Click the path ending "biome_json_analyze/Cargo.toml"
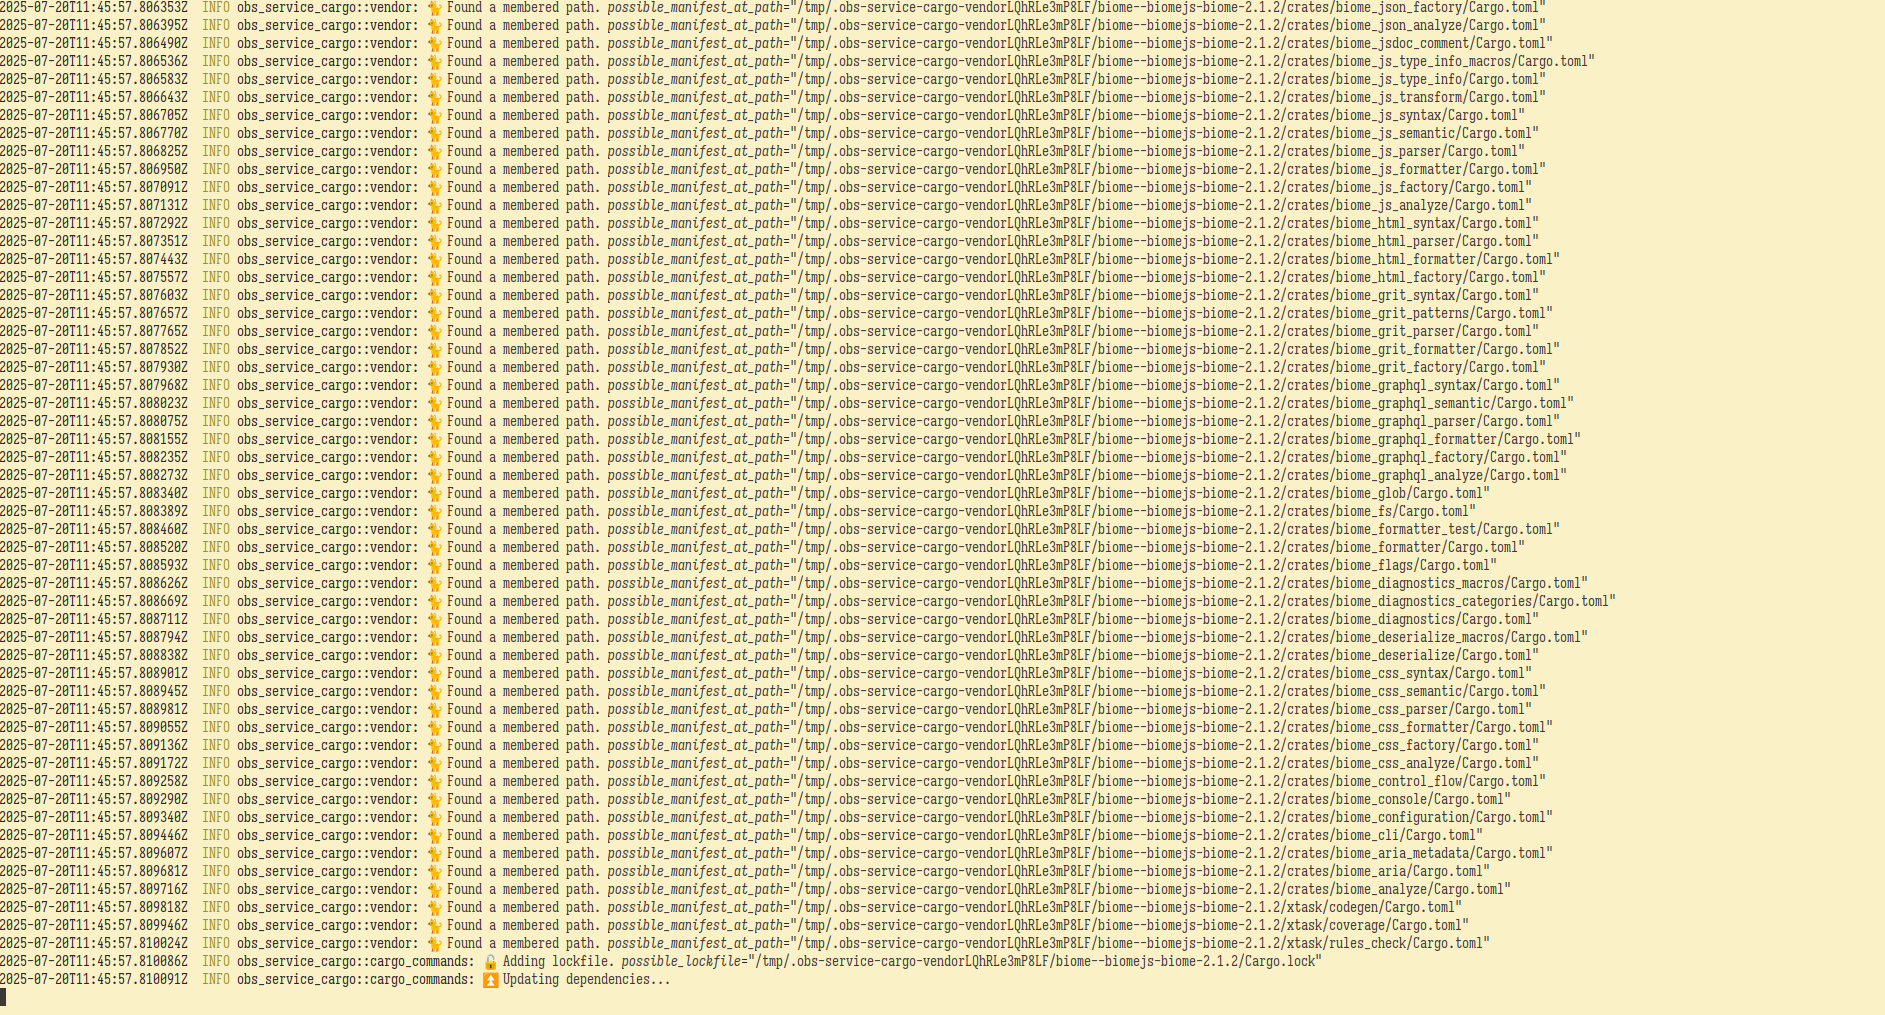This screenshot has width=1885, height=1015. (1167, 25)
